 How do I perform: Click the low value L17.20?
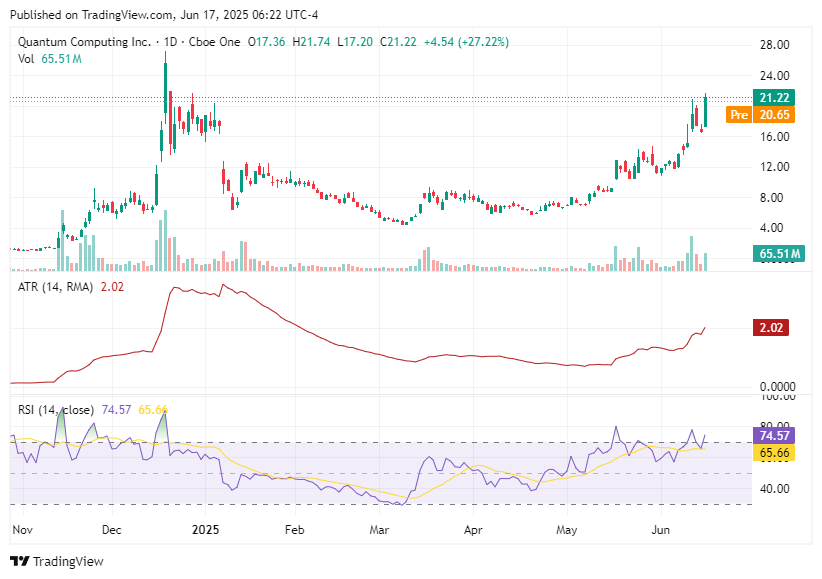[355, 42]
